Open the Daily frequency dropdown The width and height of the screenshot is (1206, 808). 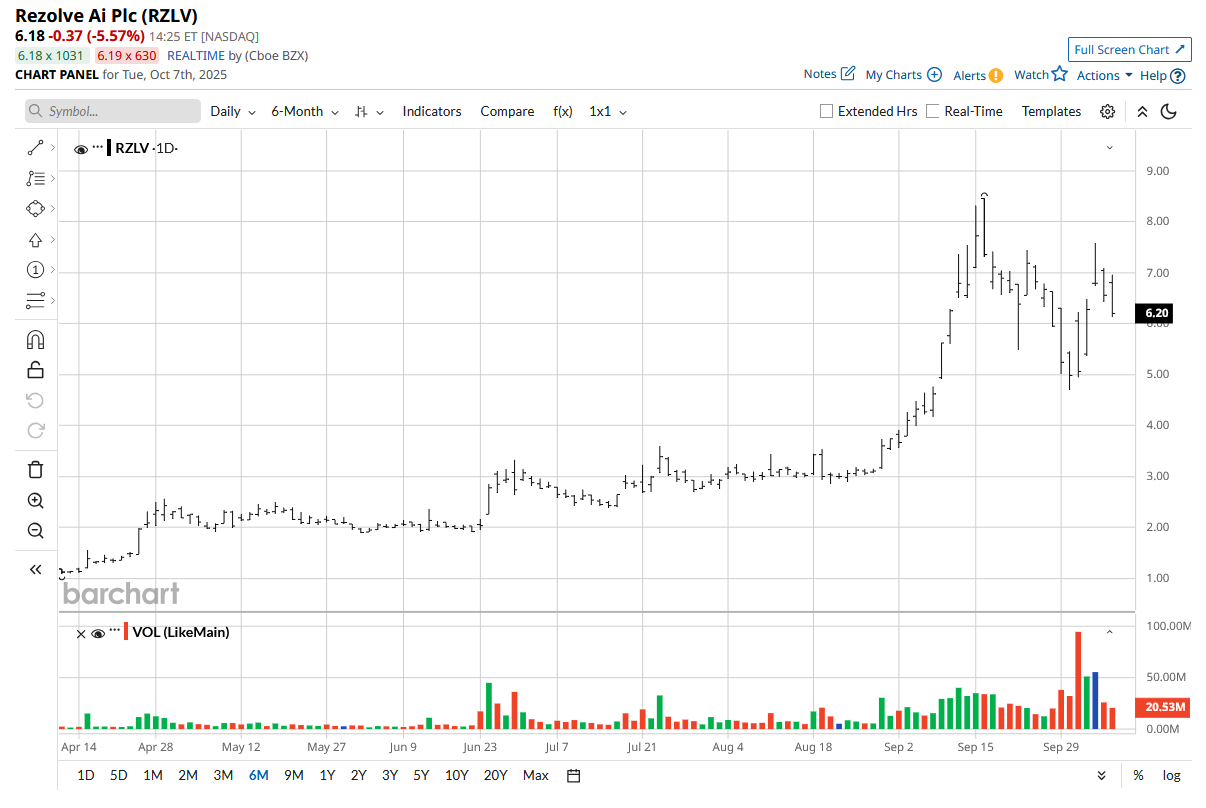[x=233, y=112]
